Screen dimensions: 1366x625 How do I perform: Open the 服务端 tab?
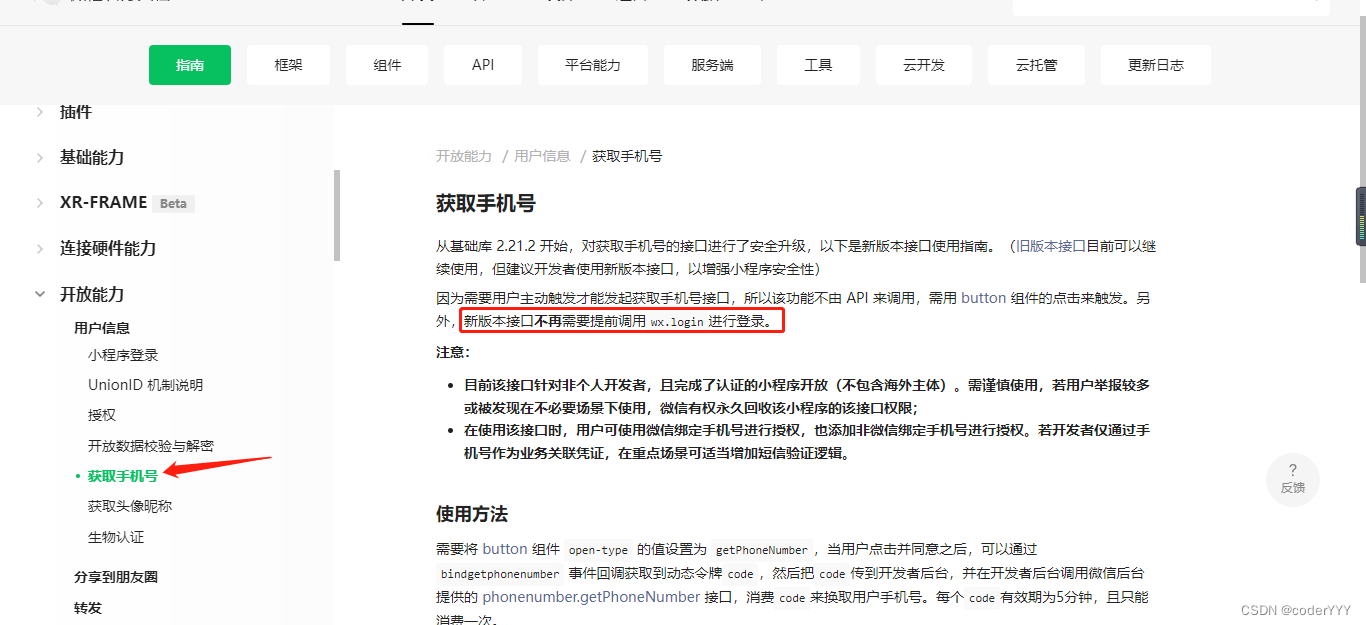712,65
